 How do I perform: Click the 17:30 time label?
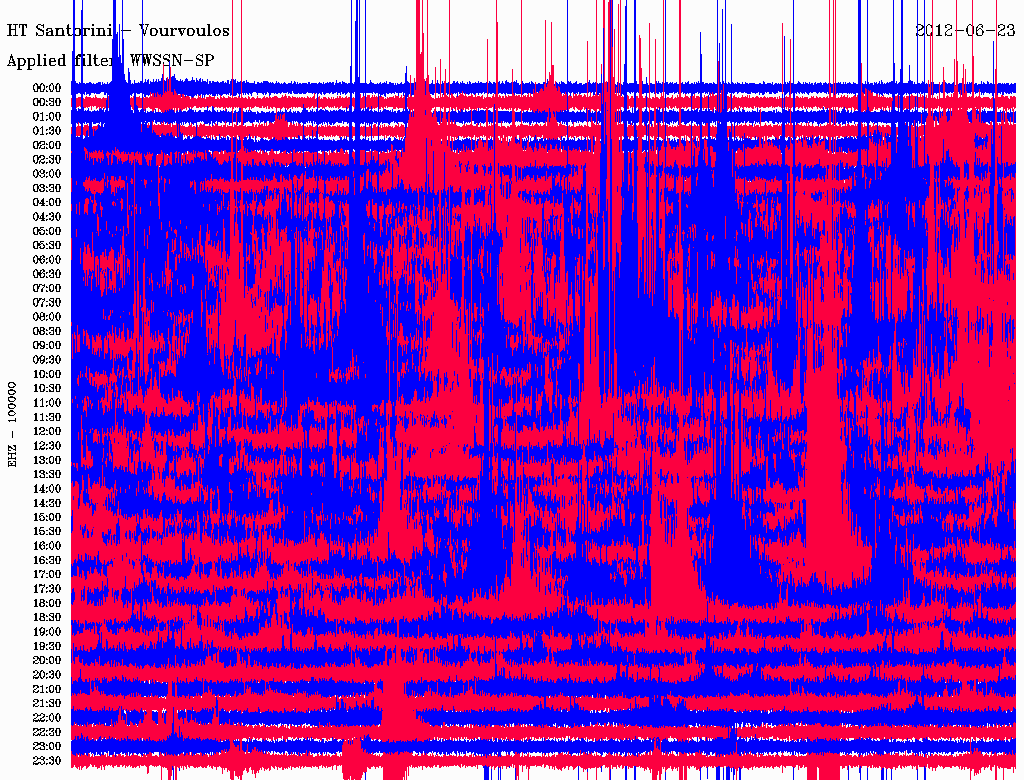pos(47,589)
